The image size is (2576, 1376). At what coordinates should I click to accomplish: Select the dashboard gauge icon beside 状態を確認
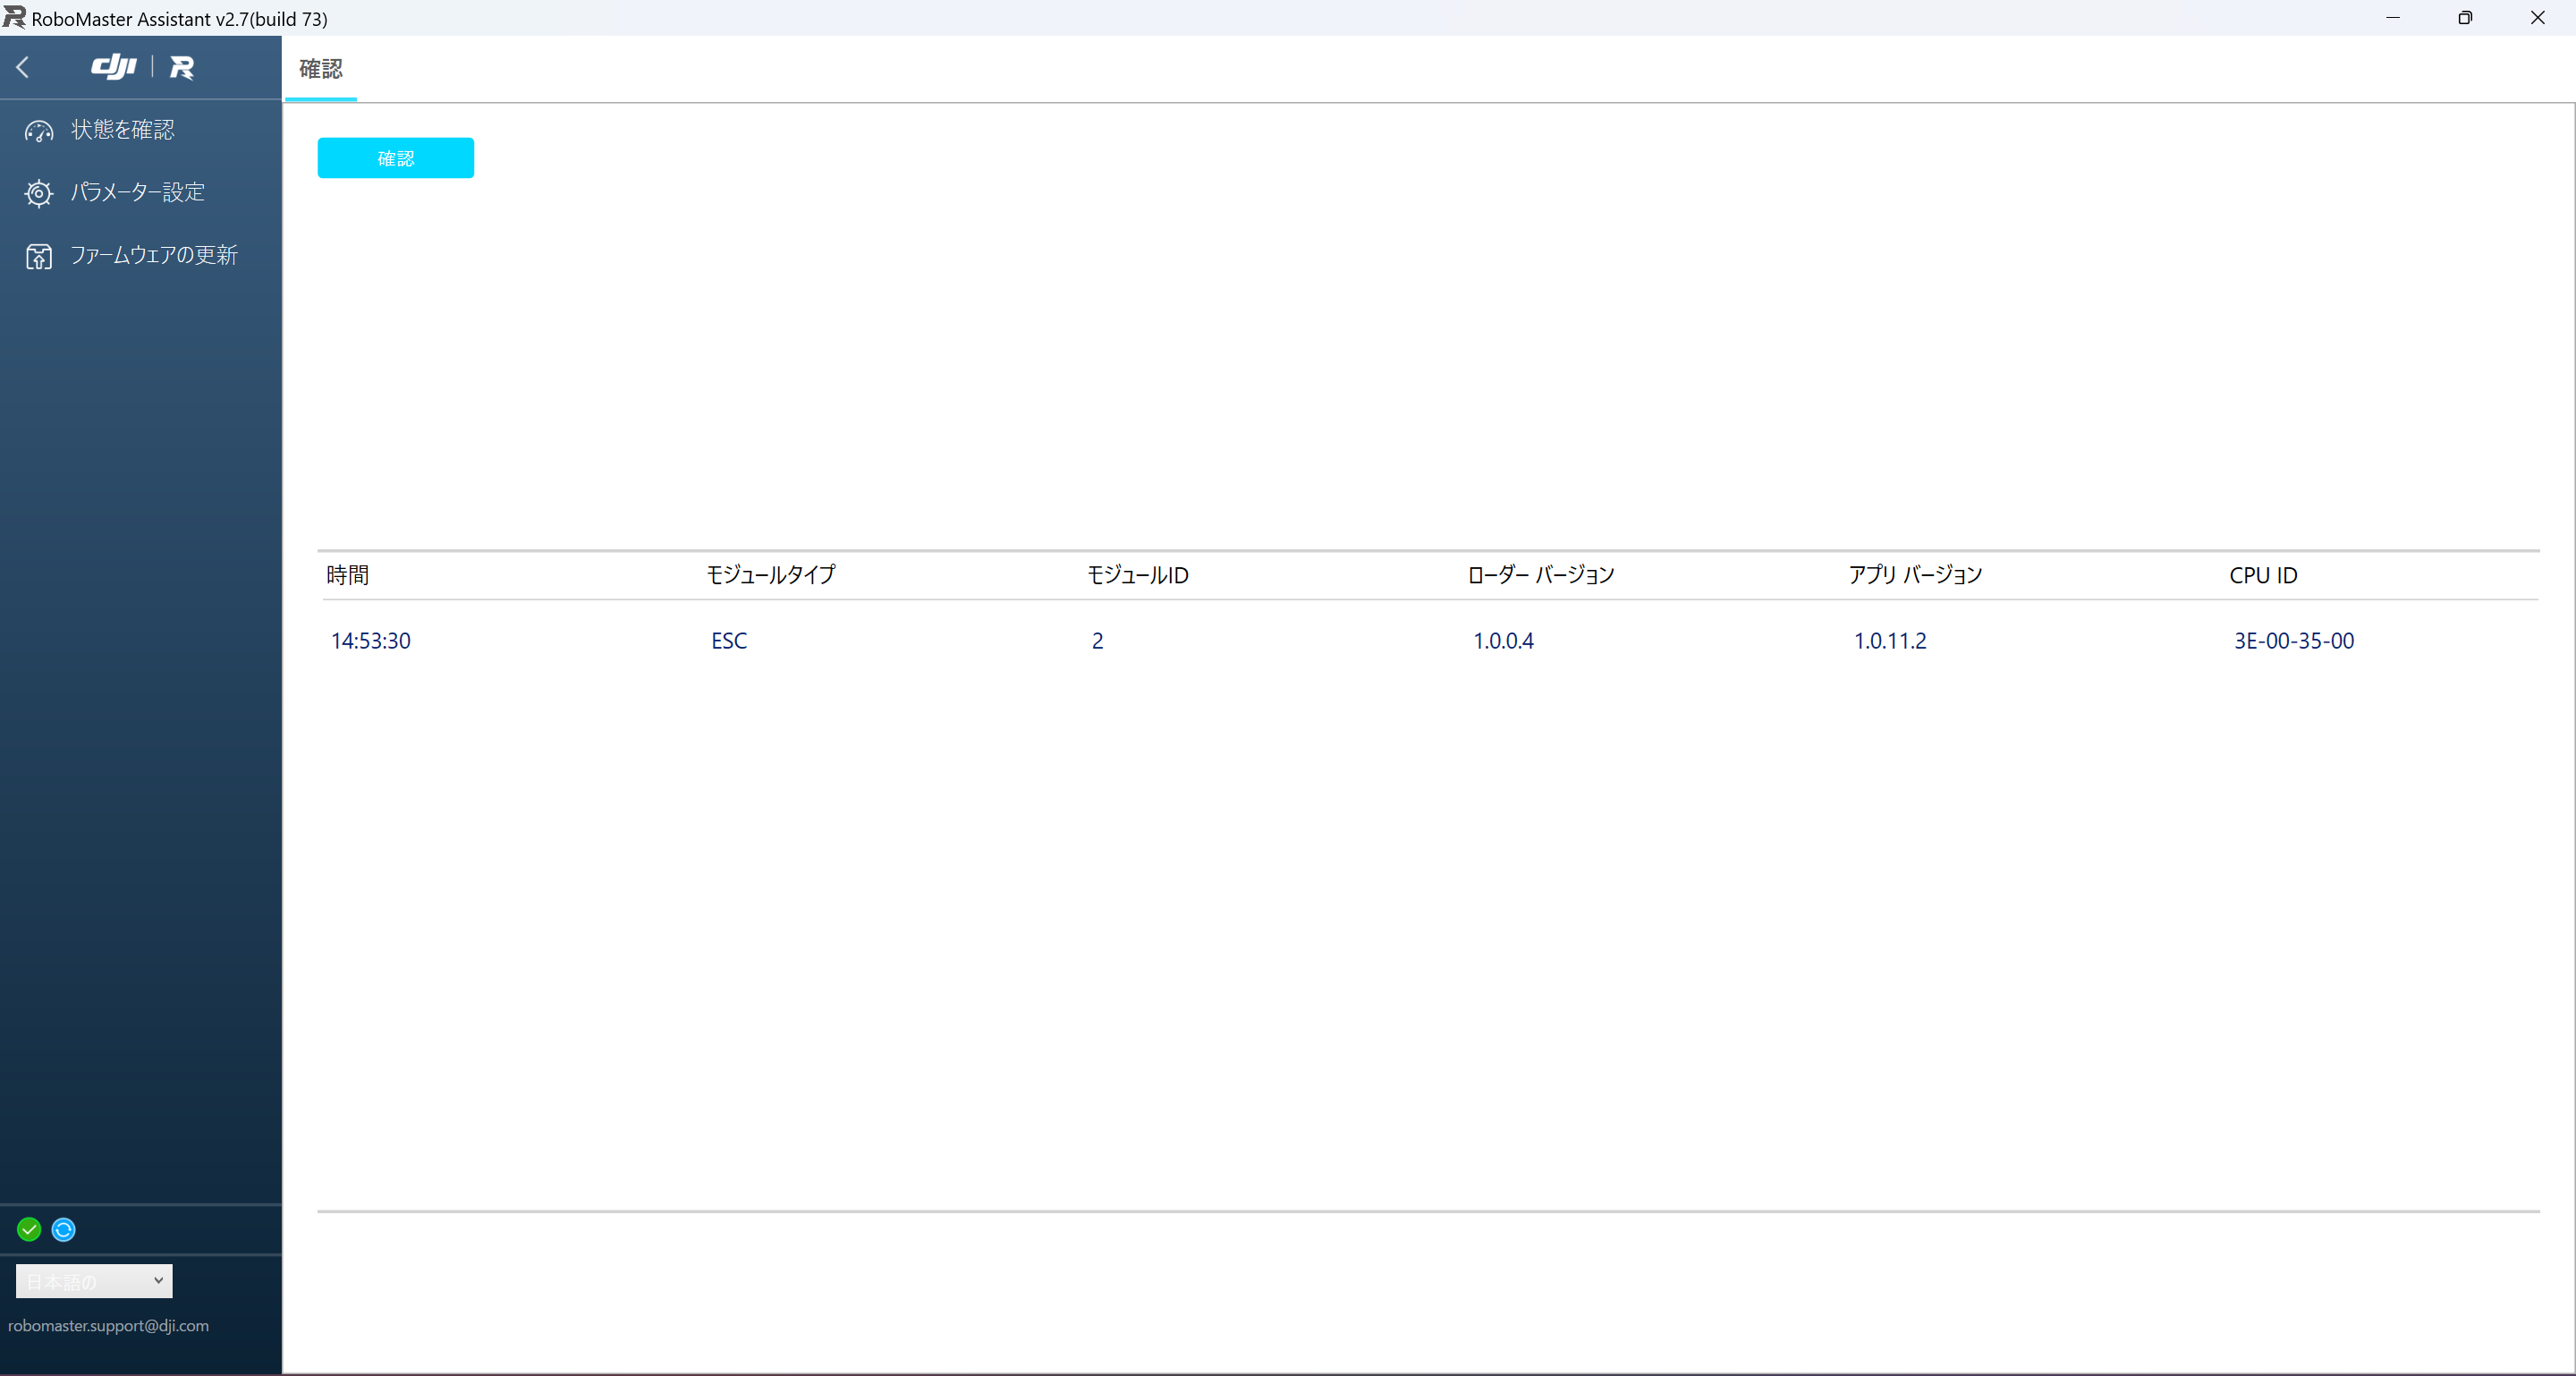(38, 131)
